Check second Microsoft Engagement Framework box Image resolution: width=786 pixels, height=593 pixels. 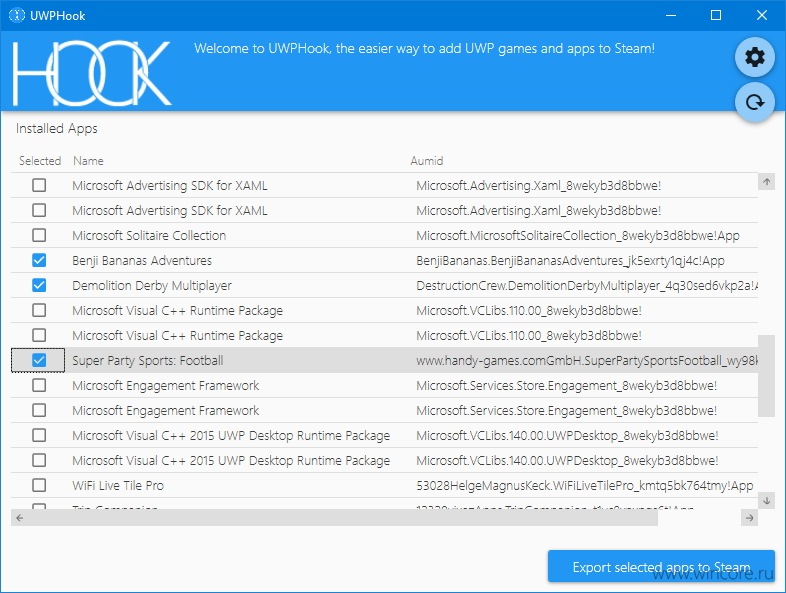point(39,410)
